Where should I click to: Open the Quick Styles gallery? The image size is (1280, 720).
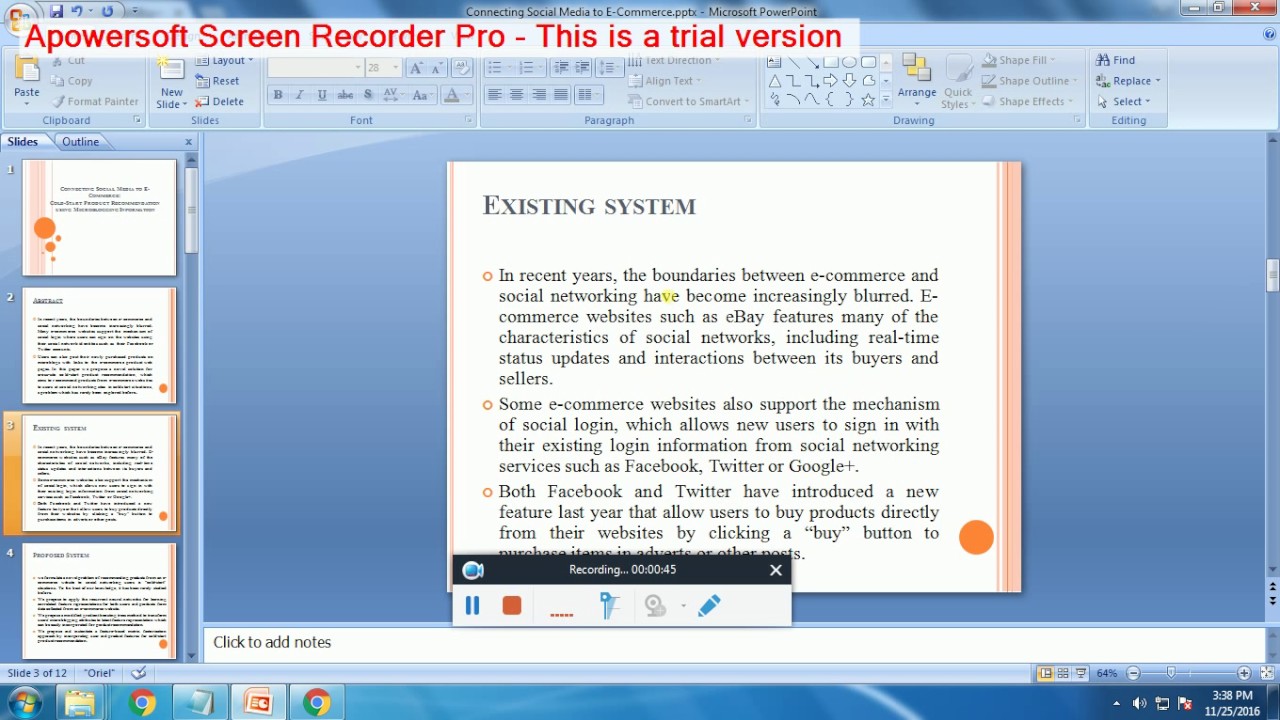(x=957, y=79)
